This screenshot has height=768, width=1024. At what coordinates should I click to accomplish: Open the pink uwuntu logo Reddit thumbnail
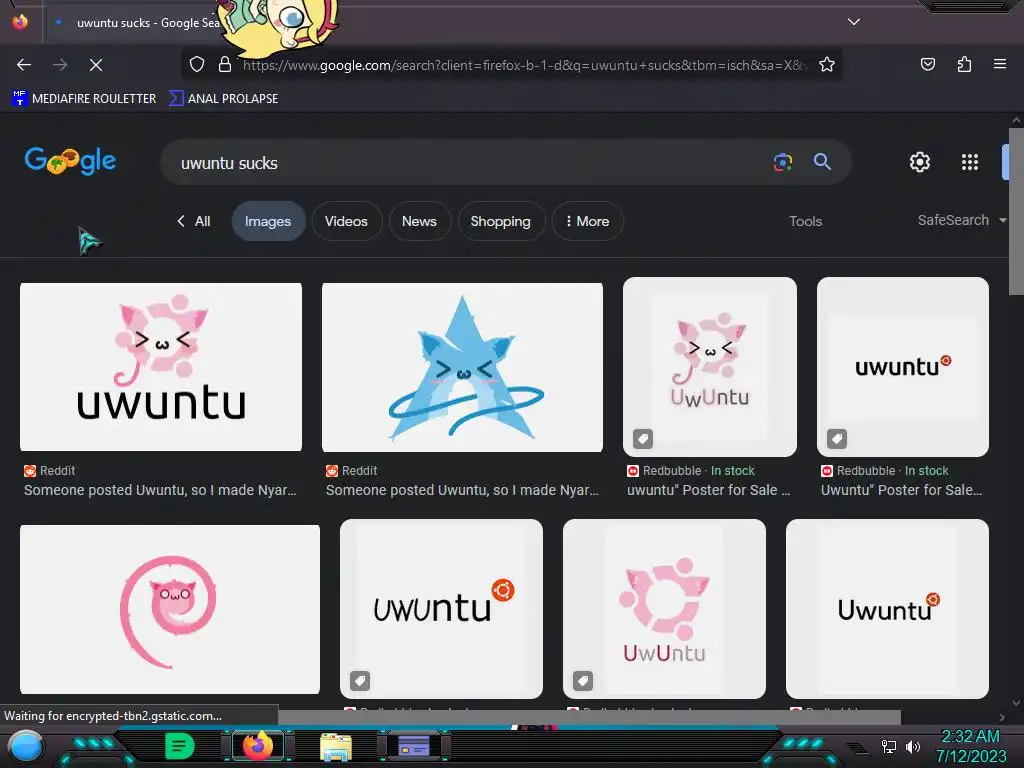(x=161, y=367)
